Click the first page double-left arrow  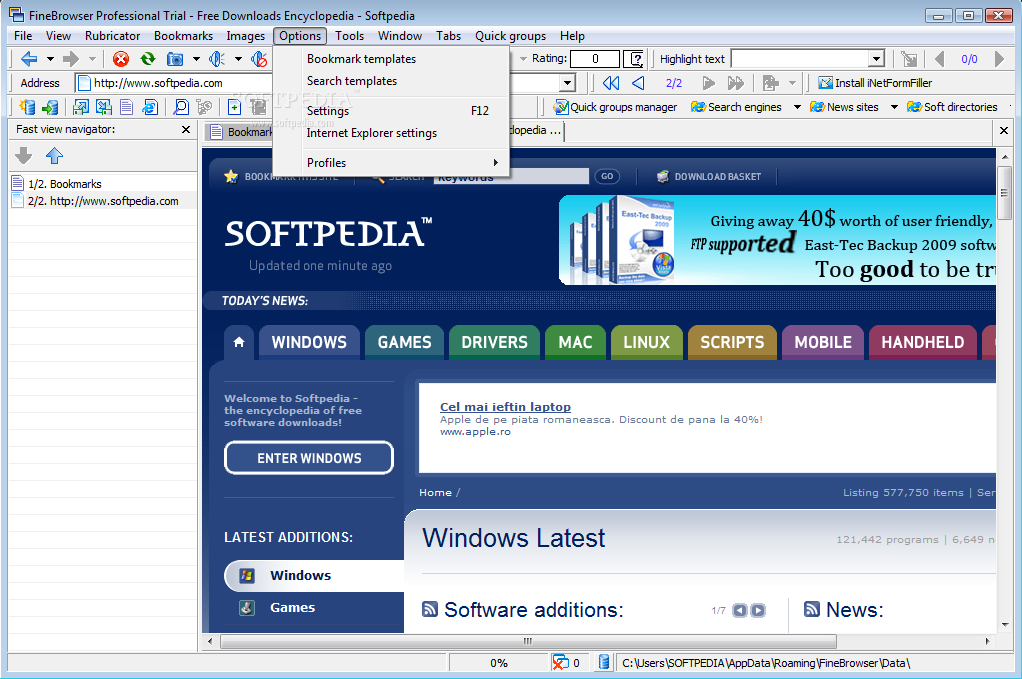coord(611,83)
